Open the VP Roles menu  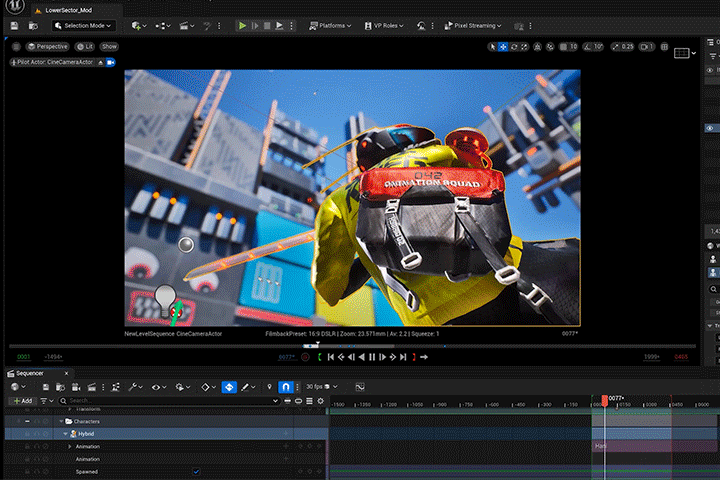click(x=384, y=26)
